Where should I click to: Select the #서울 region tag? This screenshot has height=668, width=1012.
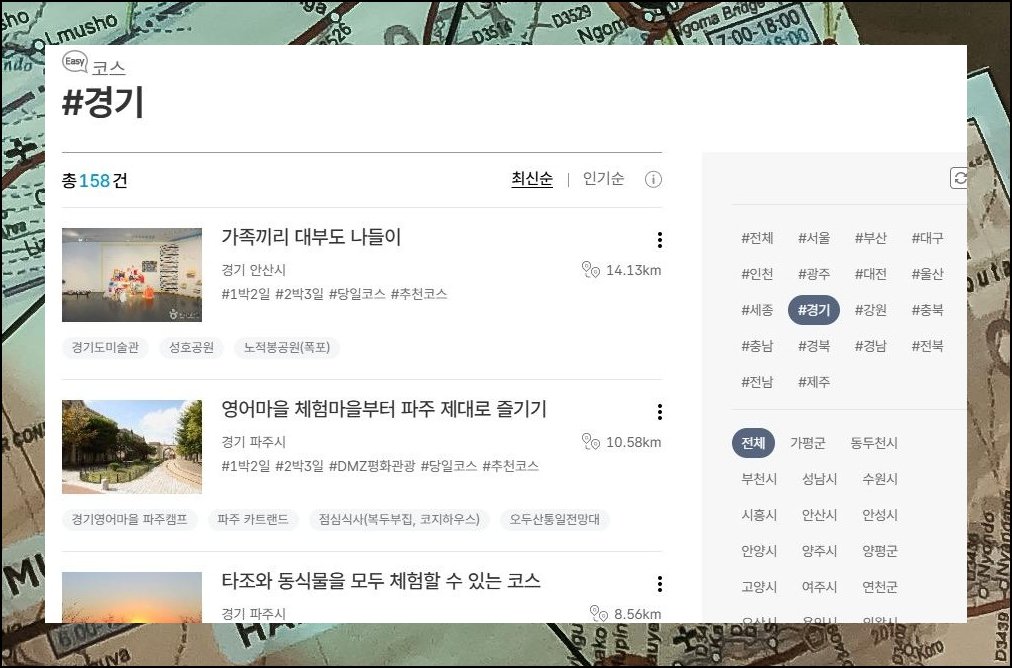tap(814, 238)
